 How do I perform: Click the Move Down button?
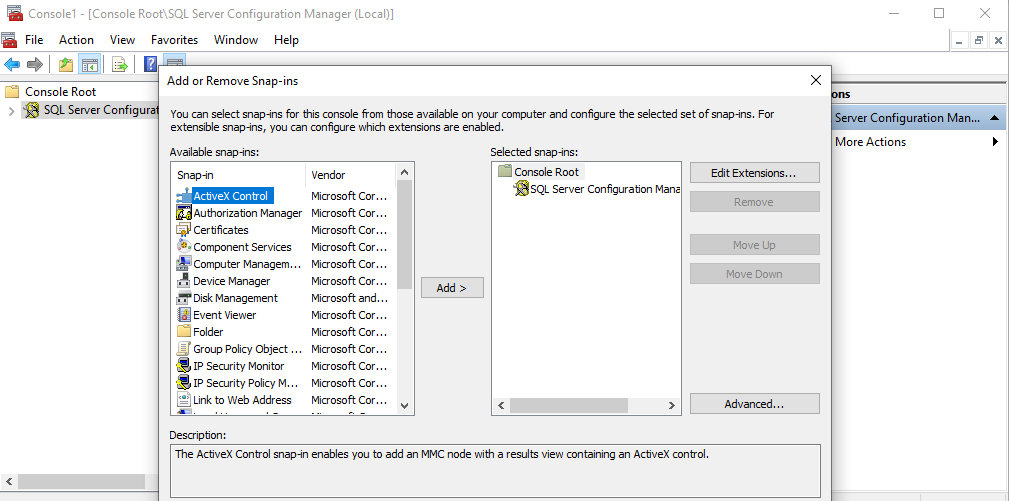click(x=754, y=274)
